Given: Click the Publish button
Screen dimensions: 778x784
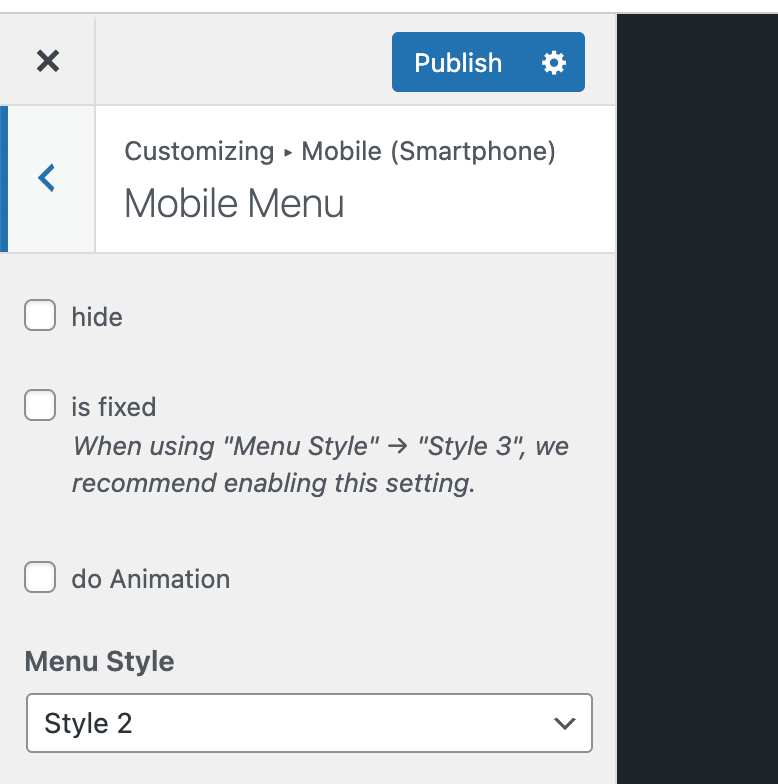Looking at the screenshot, I should [x=458, y=63].
